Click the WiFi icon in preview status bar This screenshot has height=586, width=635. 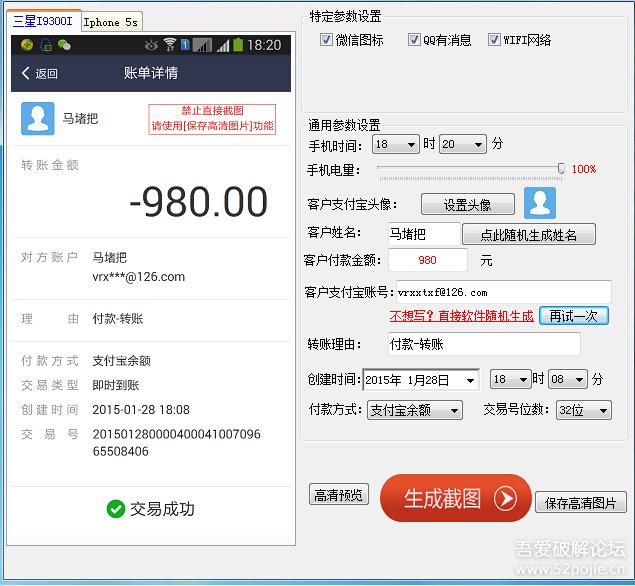[x=169, y=45]
